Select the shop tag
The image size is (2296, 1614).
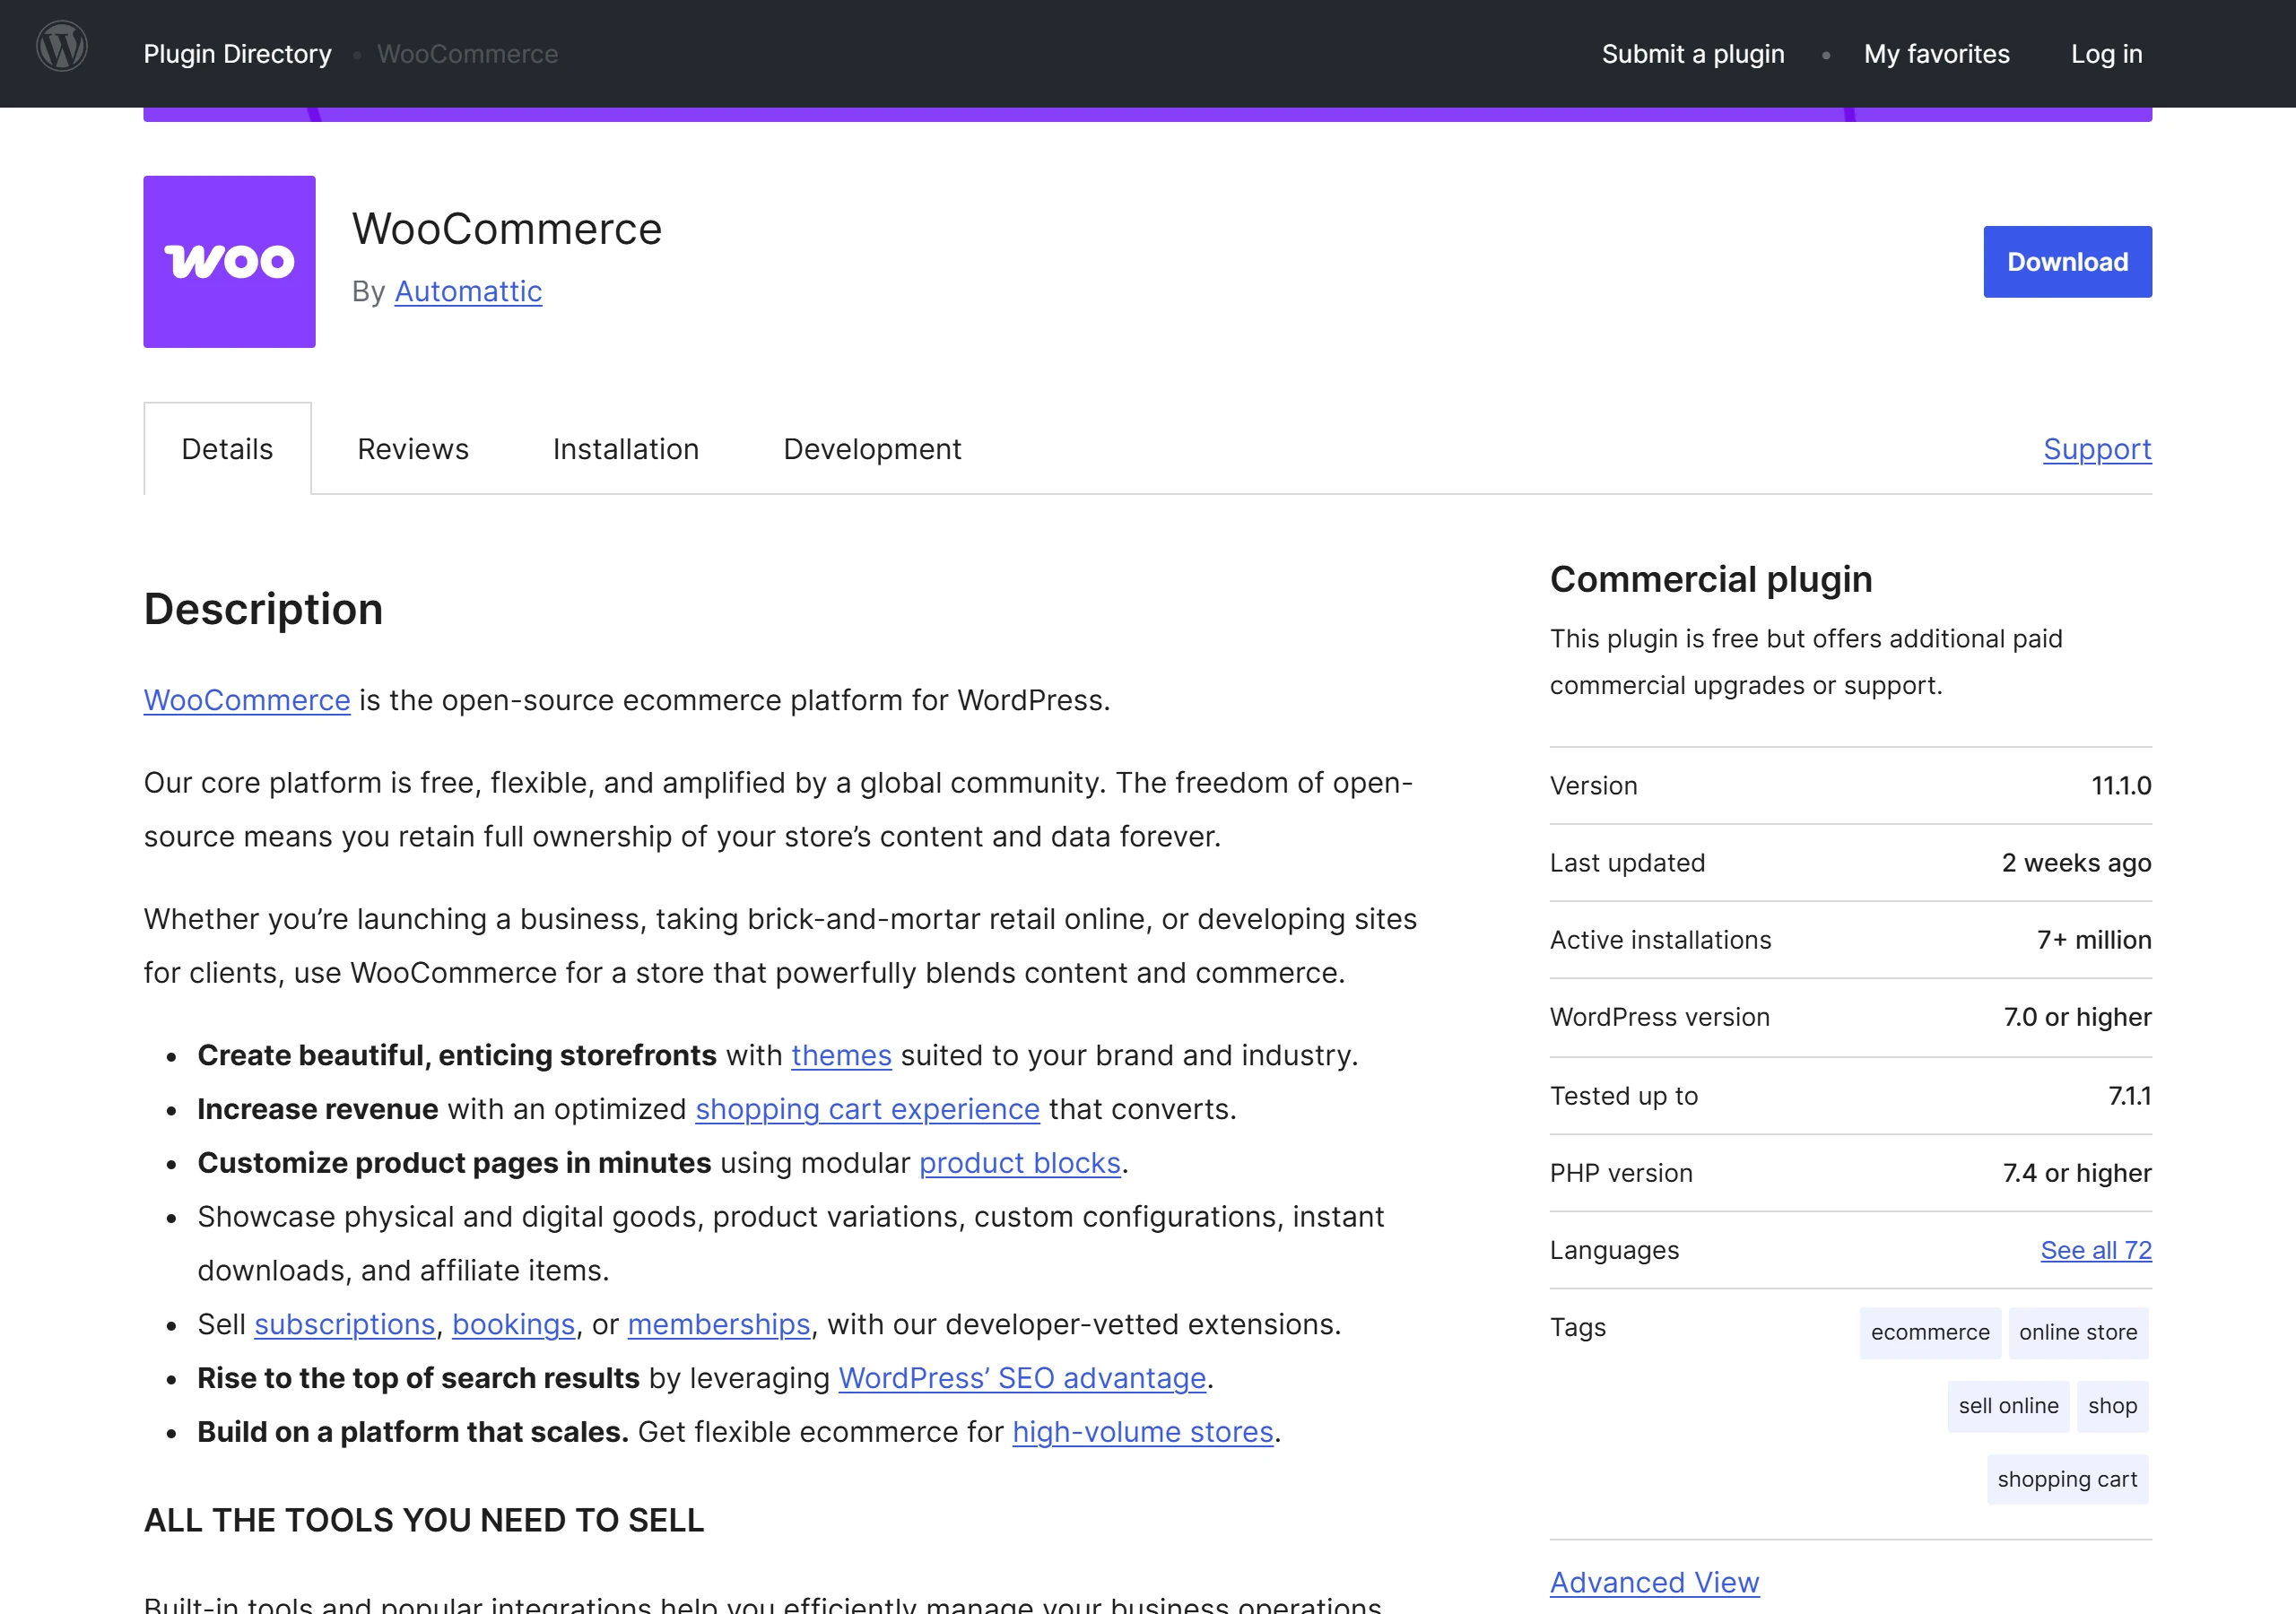[x=2112, y=1406]
